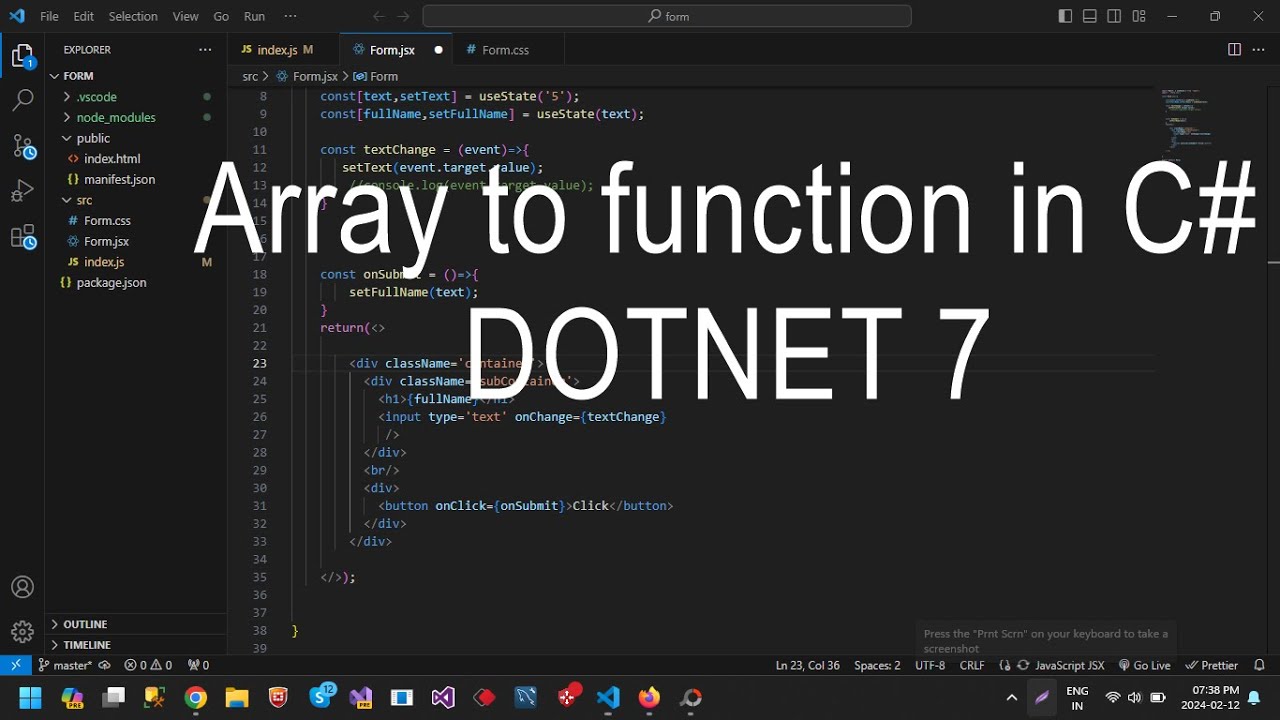
Task: Toggle Secondary Side Bar layout icon
Action: (x=1114, y=16)
